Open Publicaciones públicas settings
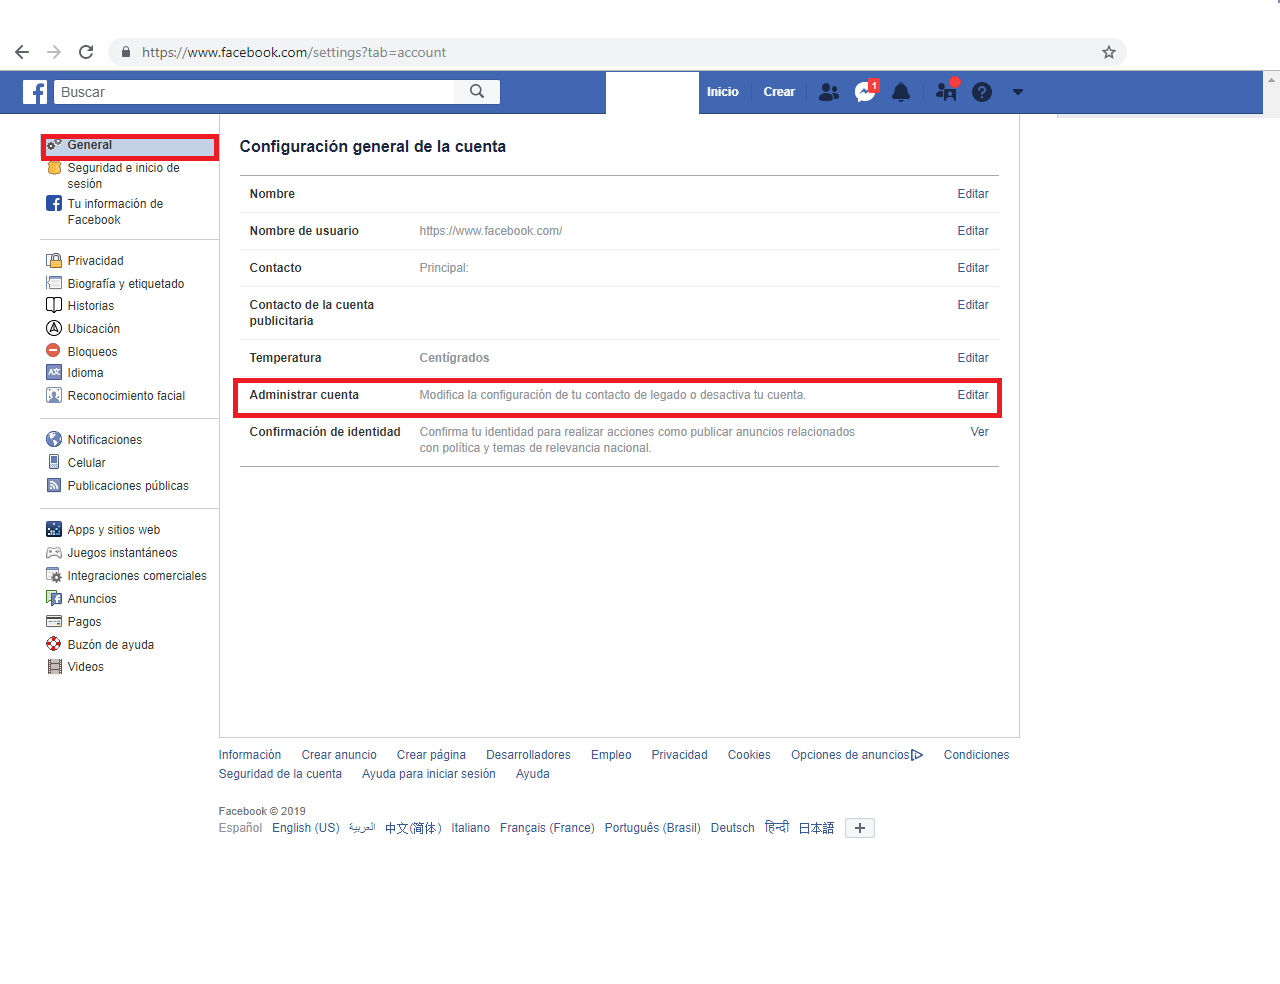This screenshot has width=1280, height=984. pos(128,486)
